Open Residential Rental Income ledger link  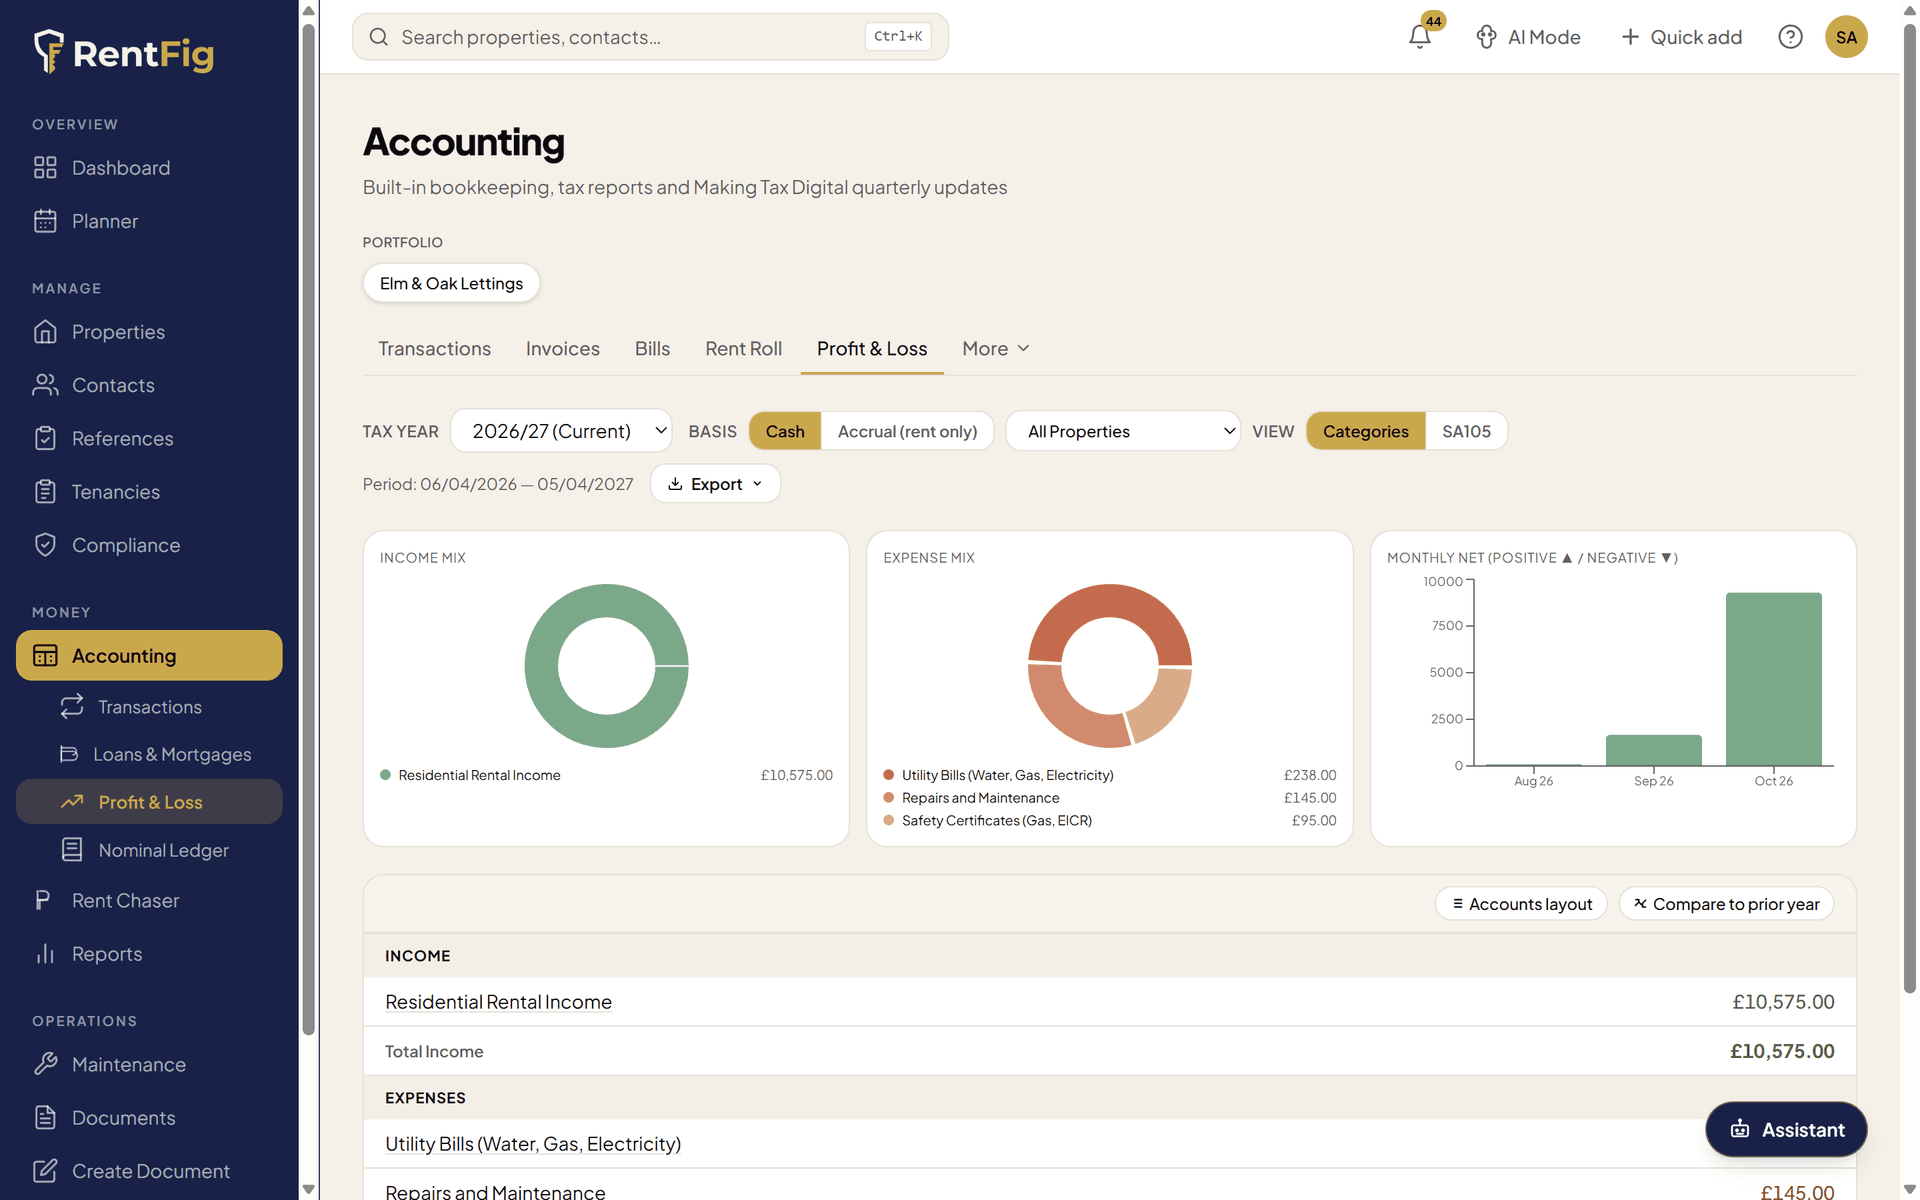(498, 1002)
